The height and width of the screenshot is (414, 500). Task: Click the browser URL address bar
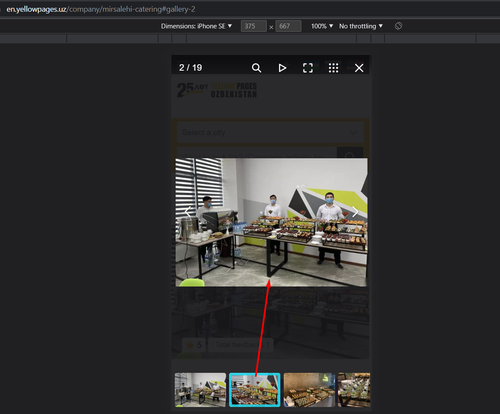pyautogui.click(x=101, y=9)
